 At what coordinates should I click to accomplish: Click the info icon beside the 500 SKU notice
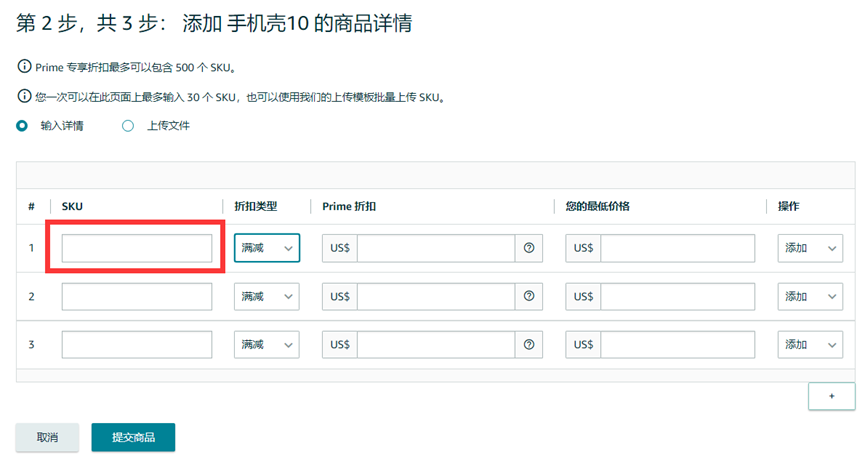coord(24,67)
